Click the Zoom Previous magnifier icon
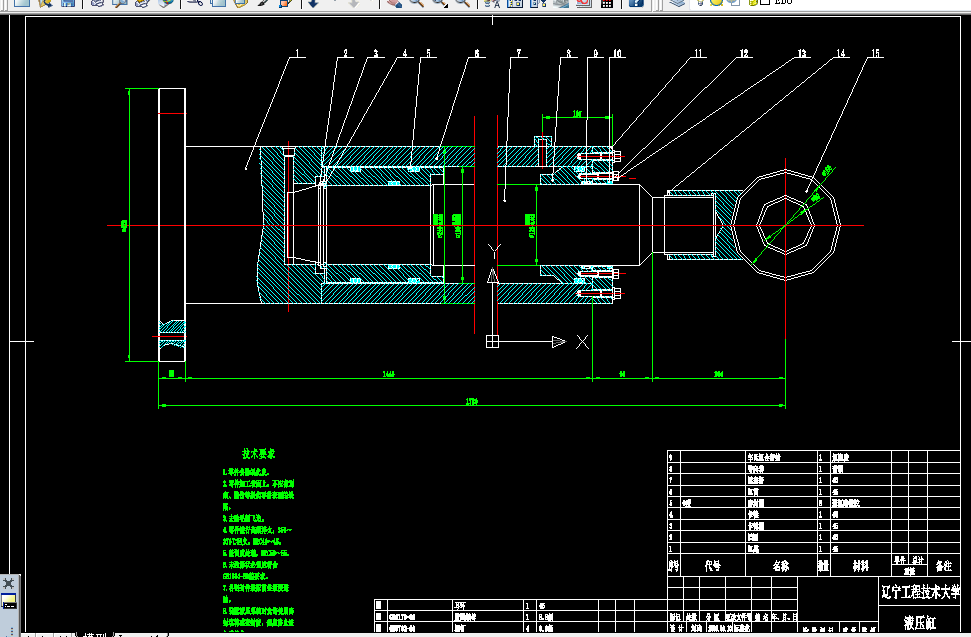Viewport: 971px width, 637px height. pyautogui.click(x=463, y=2)
